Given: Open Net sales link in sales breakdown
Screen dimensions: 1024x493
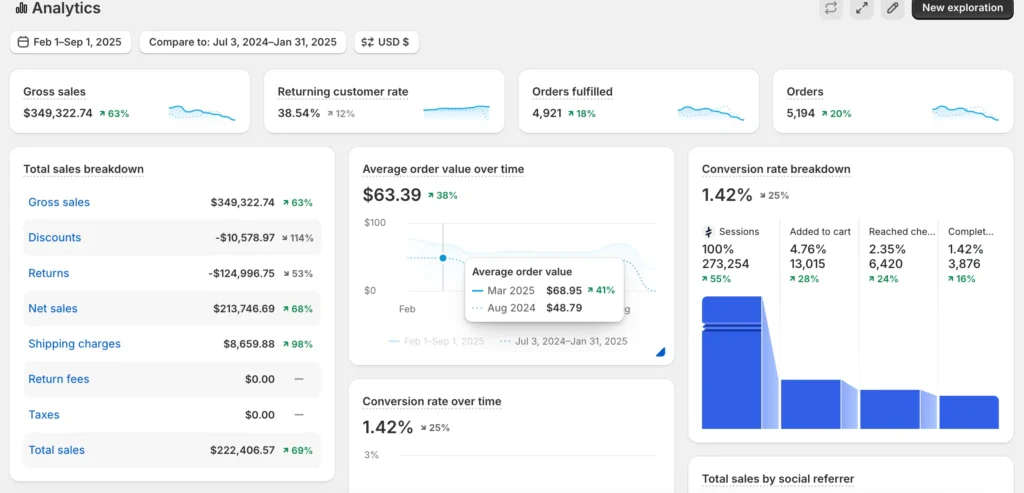Looking at the screenshot, I should (x=53, y=309).
